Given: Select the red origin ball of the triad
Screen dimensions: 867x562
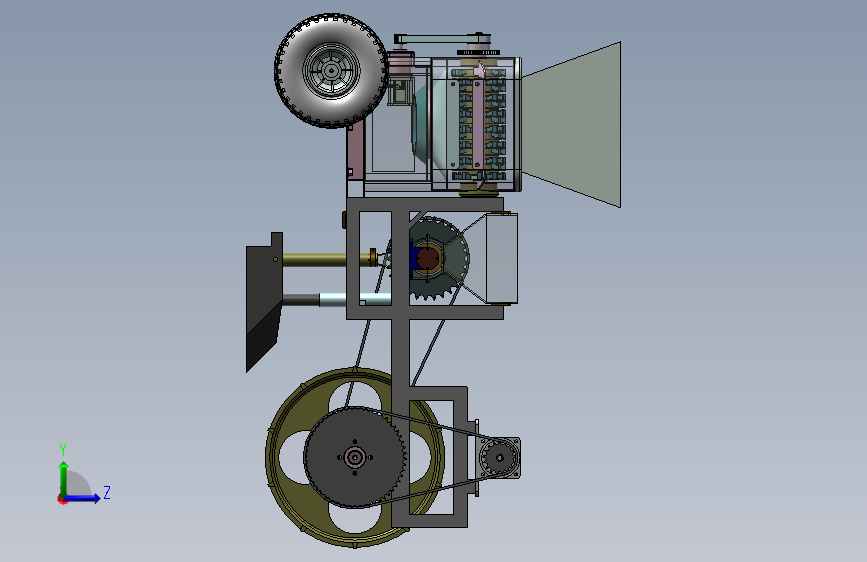Looking at the screenshot, I should (62, 499).
